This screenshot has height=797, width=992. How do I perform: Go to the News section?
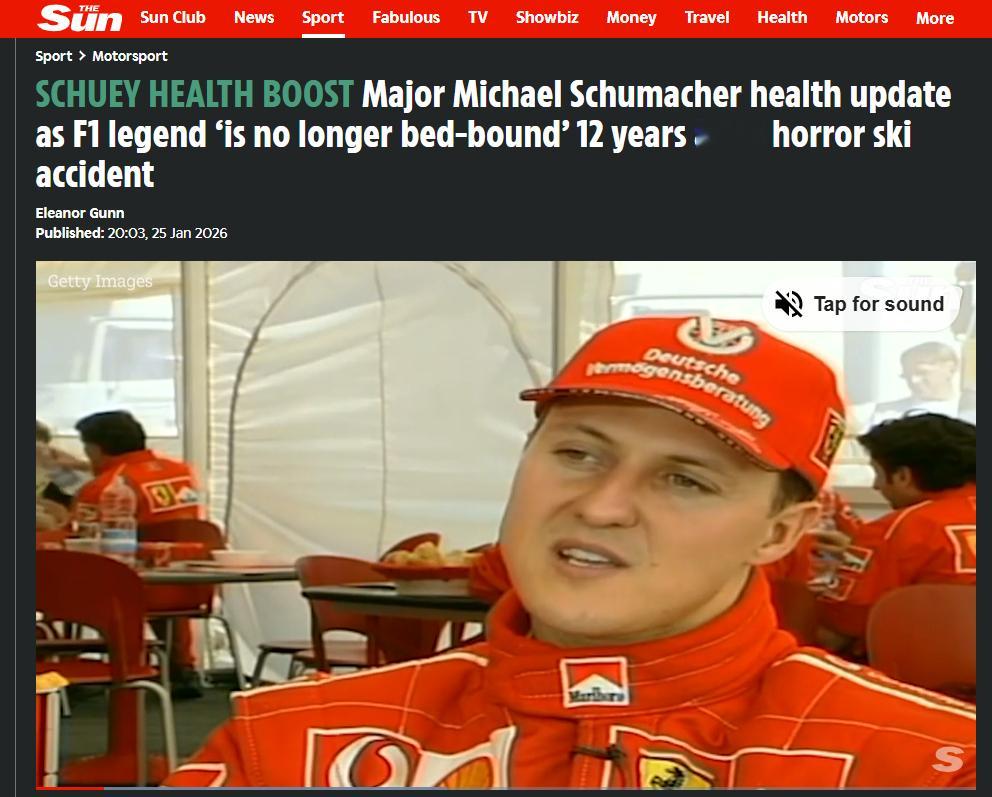pos(254,18)
